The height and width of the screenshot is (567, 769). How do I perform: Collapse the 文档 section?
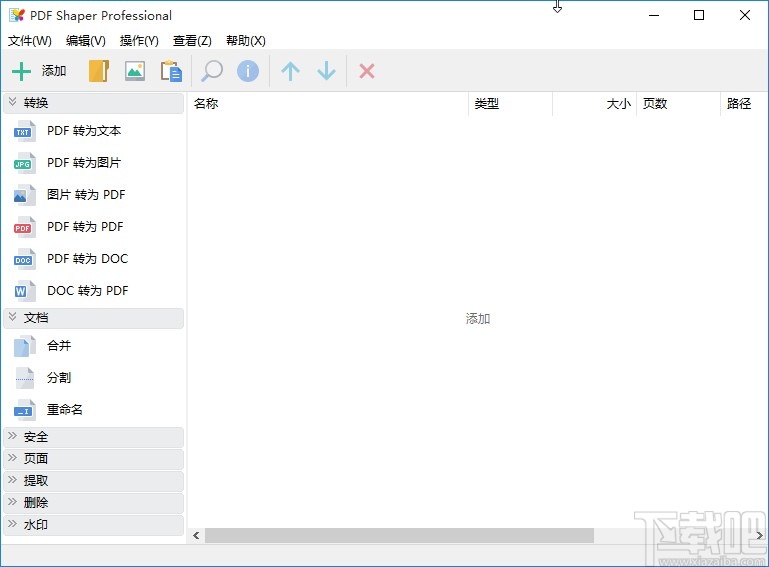pos(93,318)
